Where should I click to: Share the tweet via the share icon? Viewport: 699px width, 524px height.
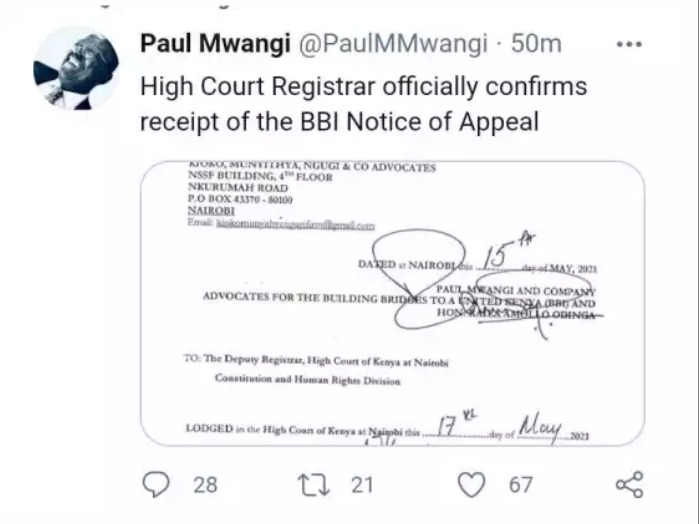coord(629,484)
